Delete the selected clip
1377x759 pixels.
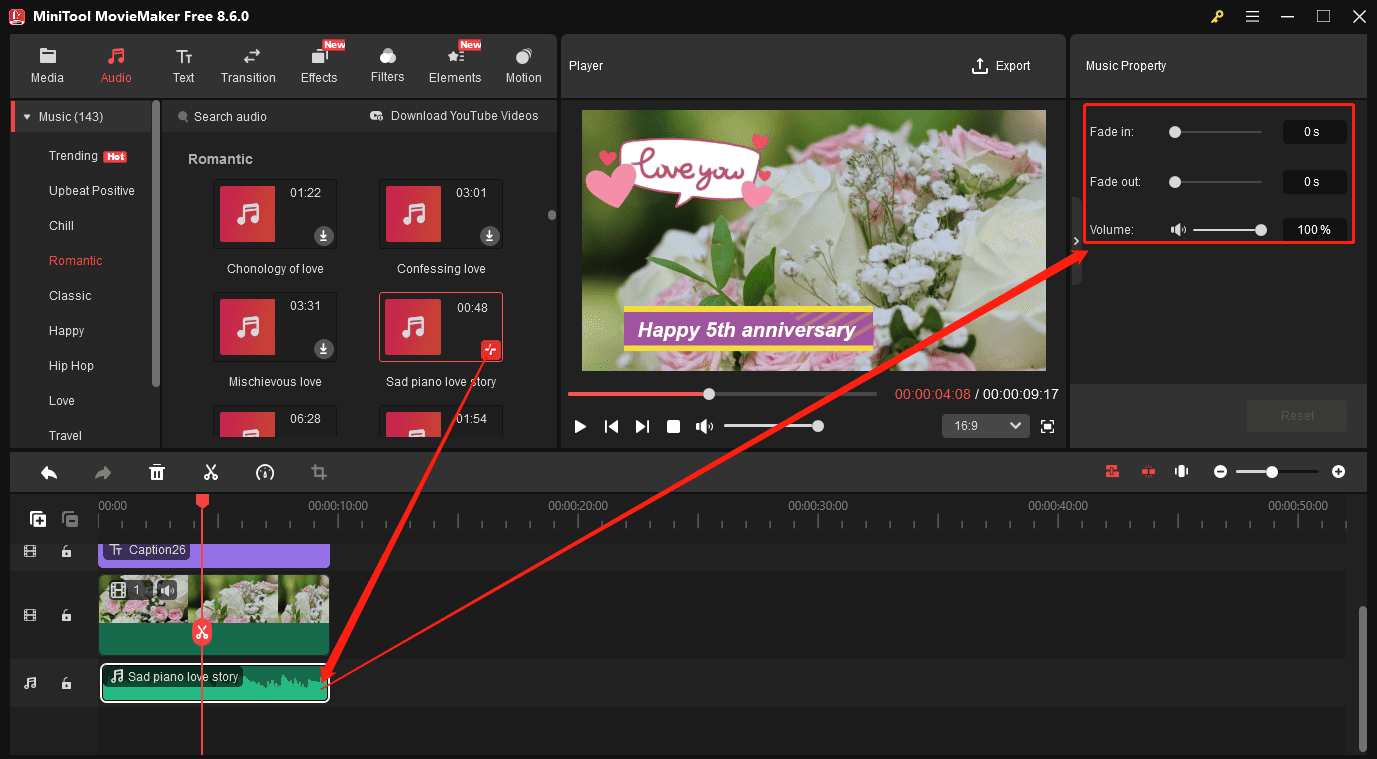click(157, 472)
